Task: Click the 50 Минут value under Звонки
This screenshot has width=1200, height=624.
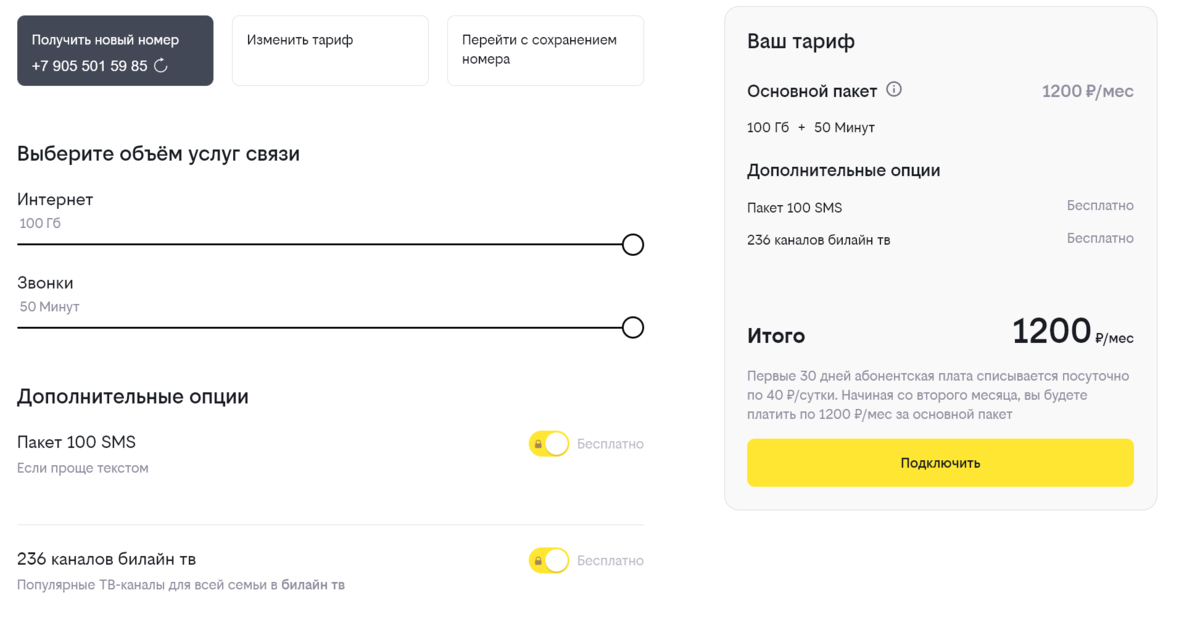Action: tap(49, 307)
